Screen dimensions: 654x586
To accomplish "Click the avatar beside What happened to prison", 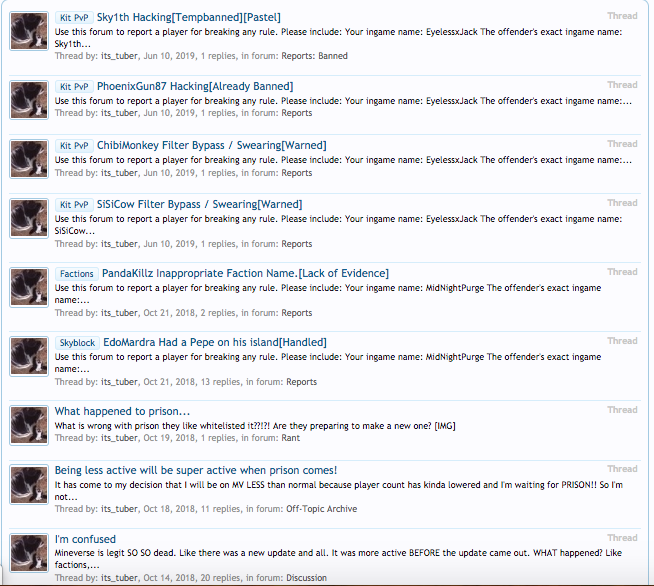I will (29, 425).
